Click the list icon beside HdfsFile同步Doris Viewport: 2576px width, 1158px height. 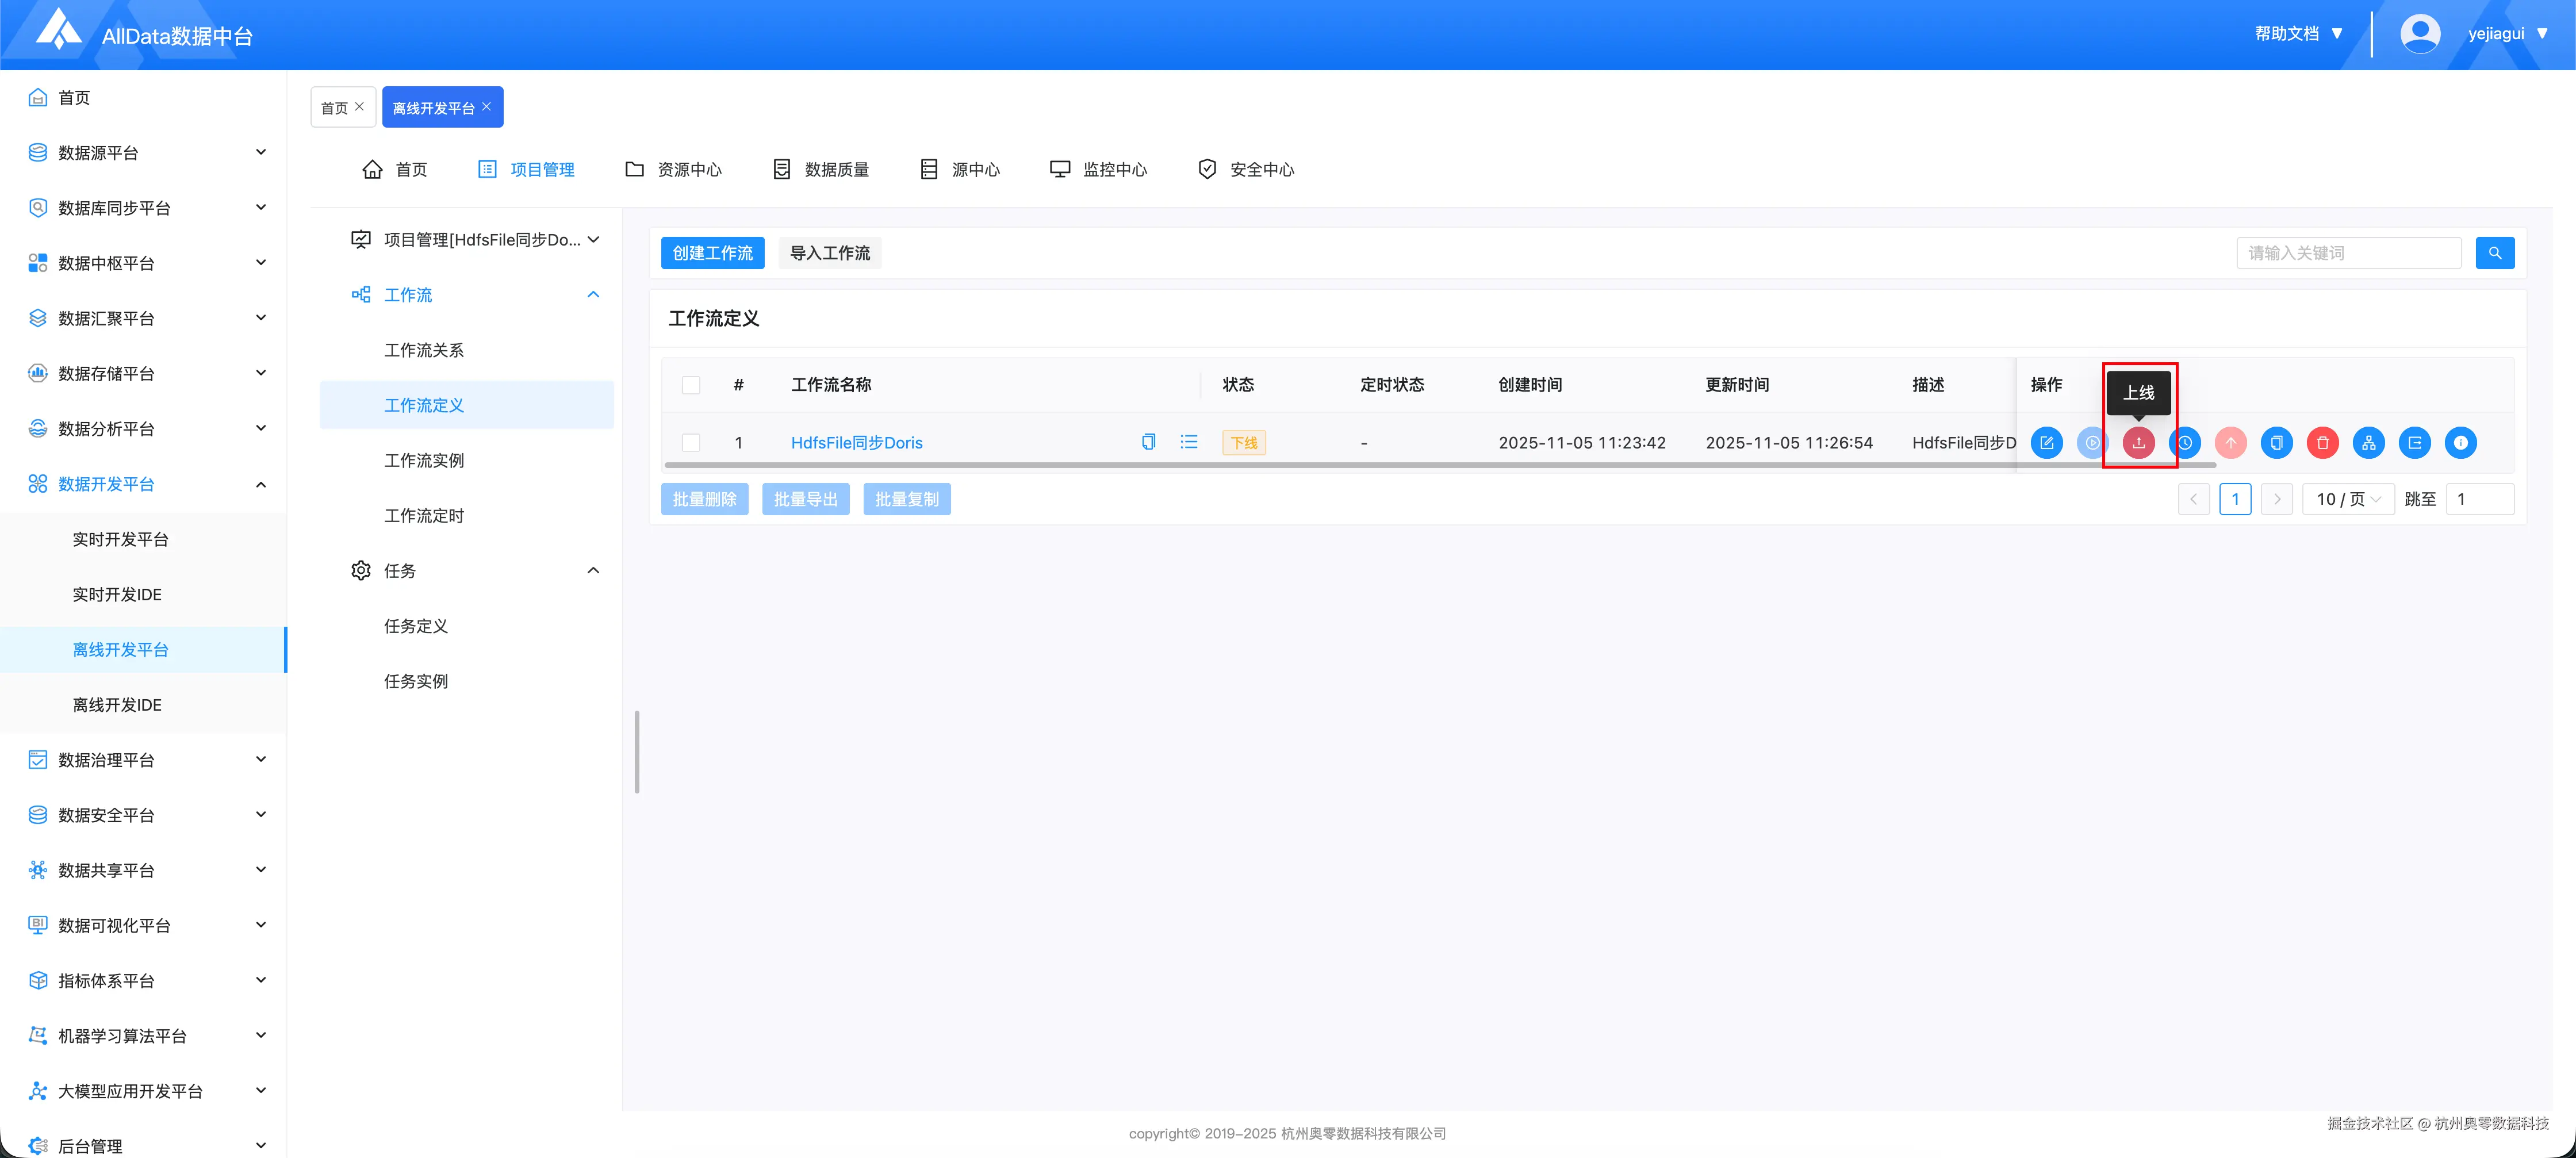1188,442
